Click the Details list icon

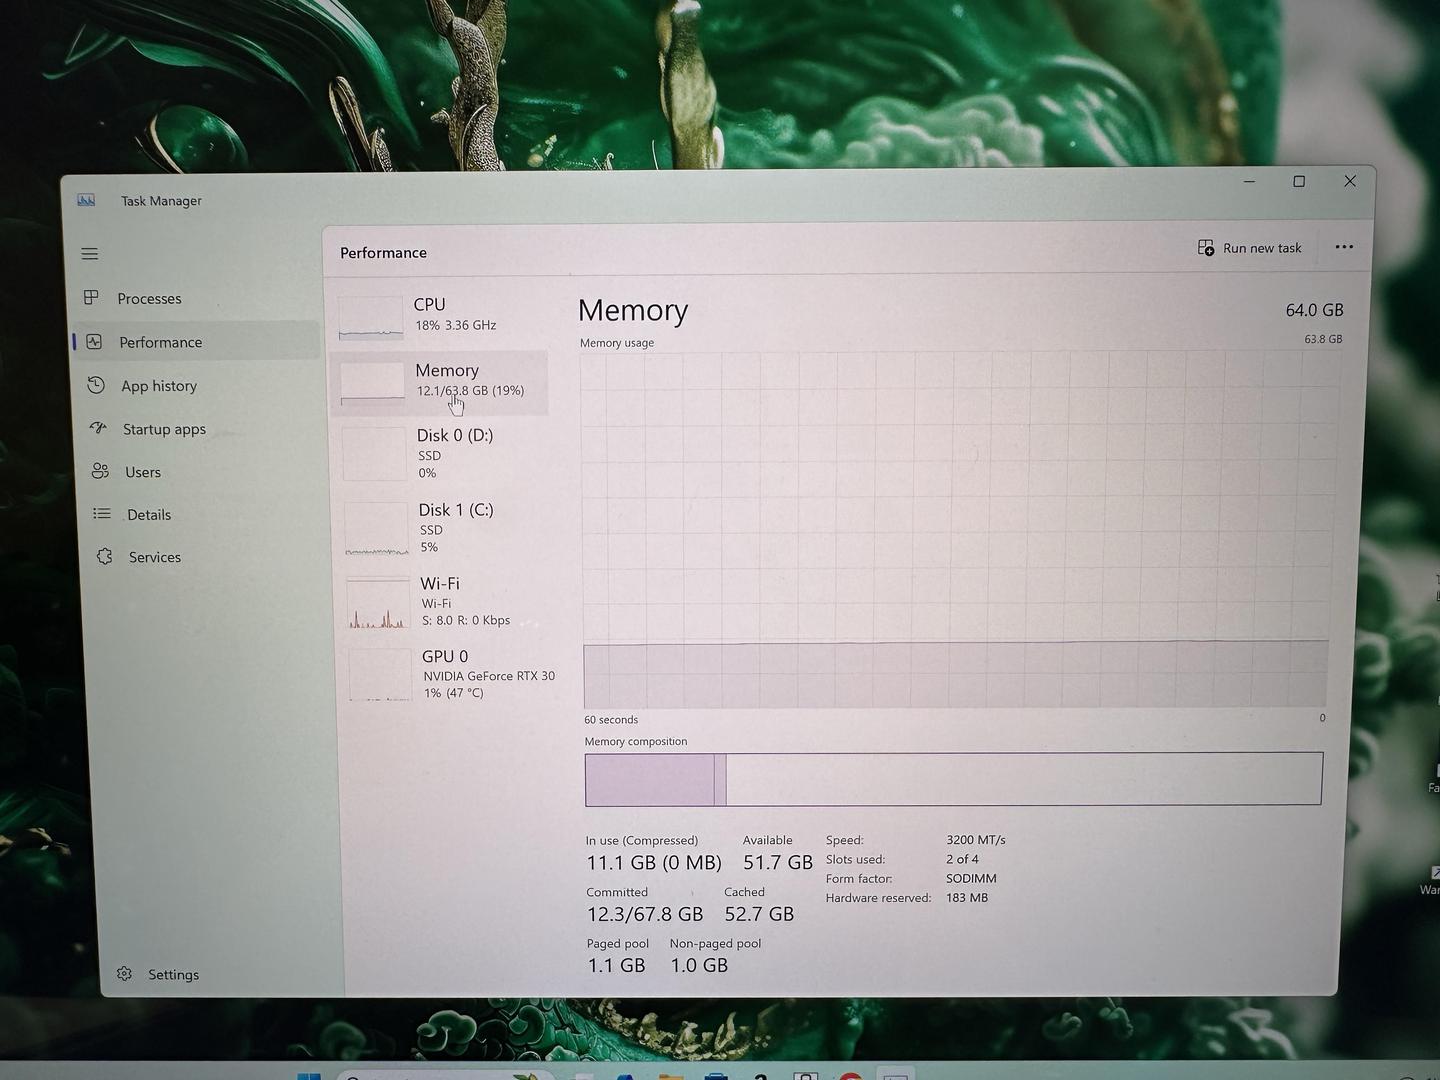pos(102,514)
